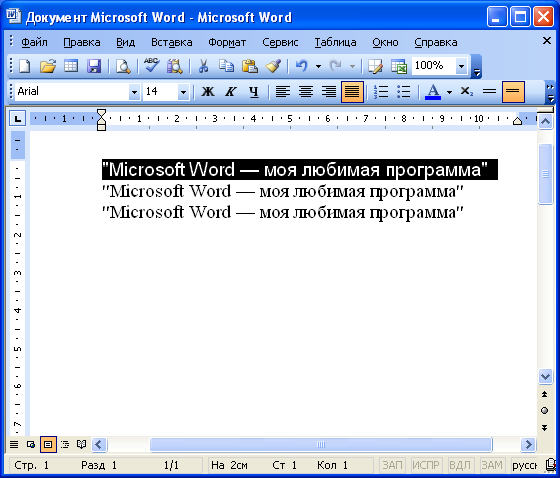Click the vertical scrollbar down arrow
Image resolution: width=560 pixels, height=478 pixels.
pyautogui.click(x=545, y=376)
